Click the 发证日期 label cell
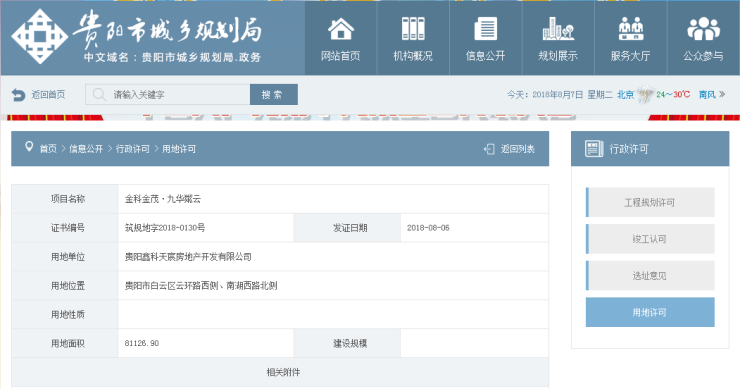The height and width of the screenshot is (389, 740). point(347,228)
